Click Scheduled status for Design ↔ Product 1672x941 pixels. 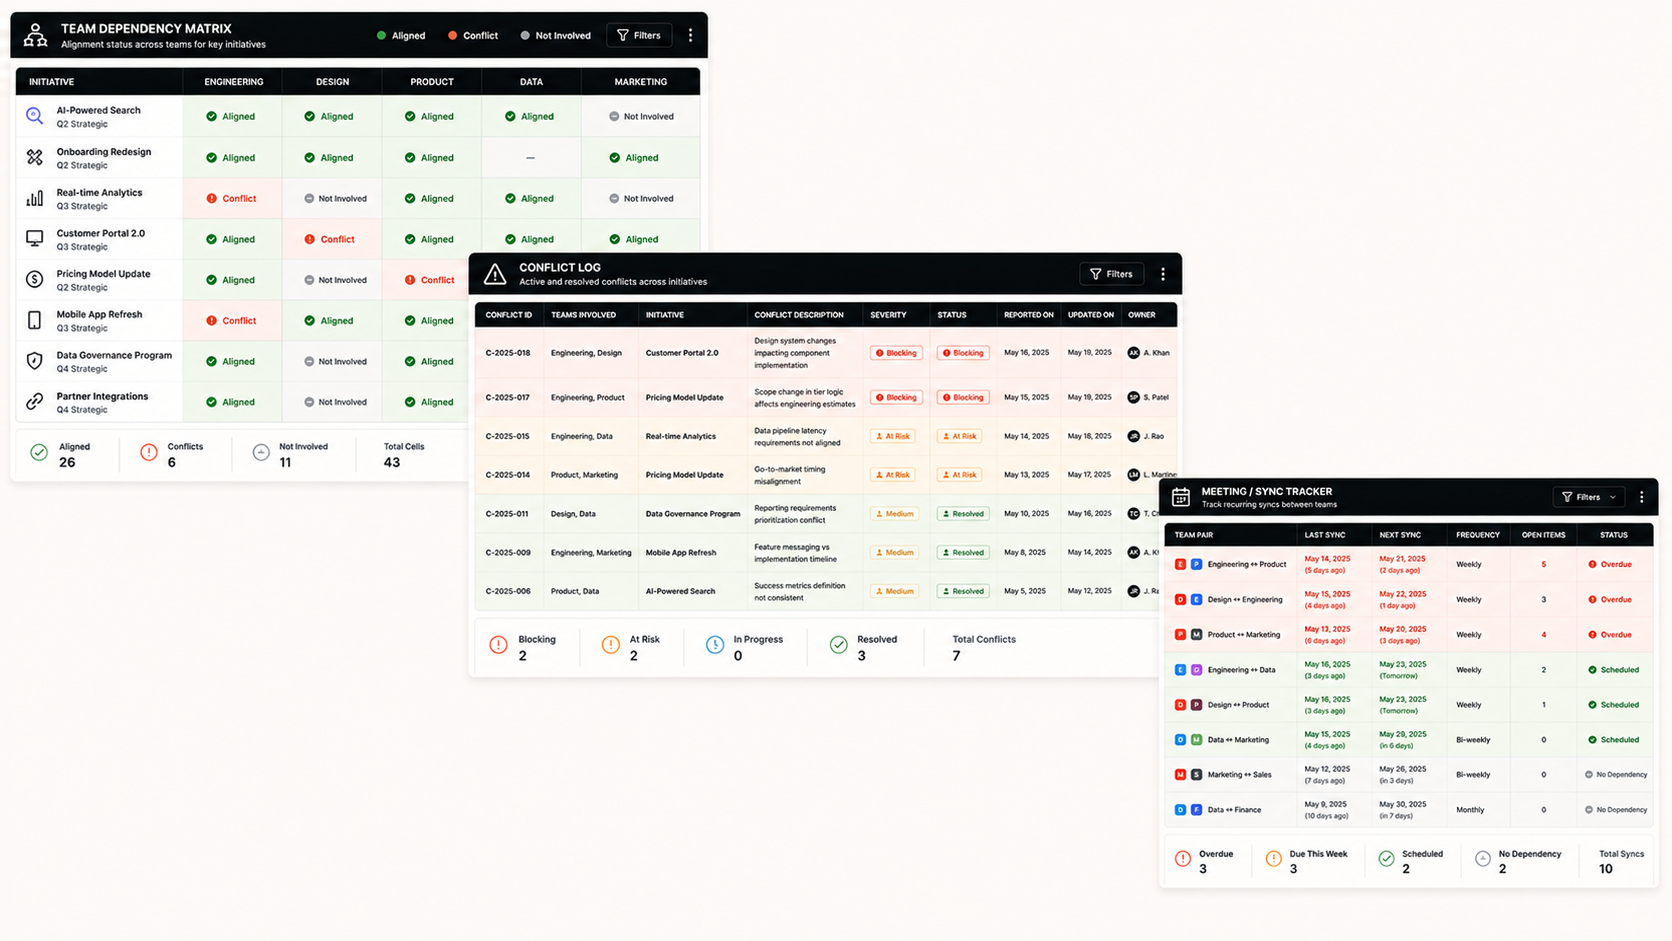pyautogui.click(x=1613, y=705)
